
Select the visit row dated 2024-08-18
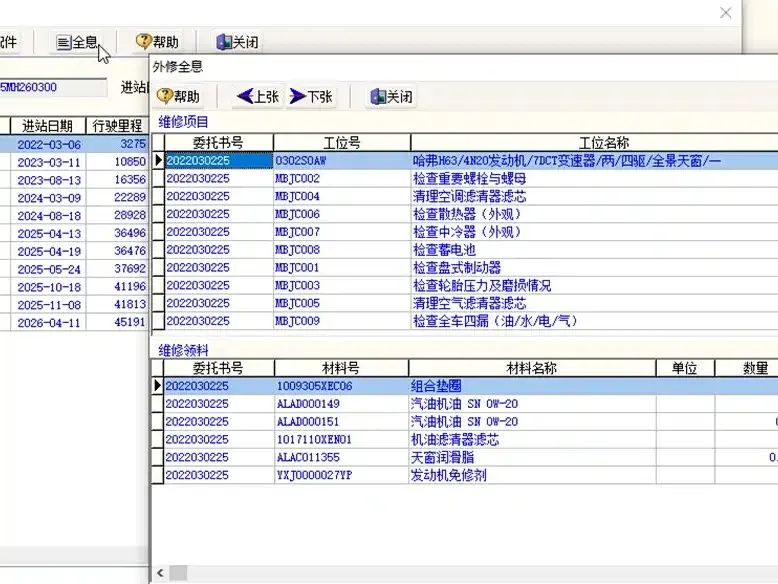(x=74, y=216)
